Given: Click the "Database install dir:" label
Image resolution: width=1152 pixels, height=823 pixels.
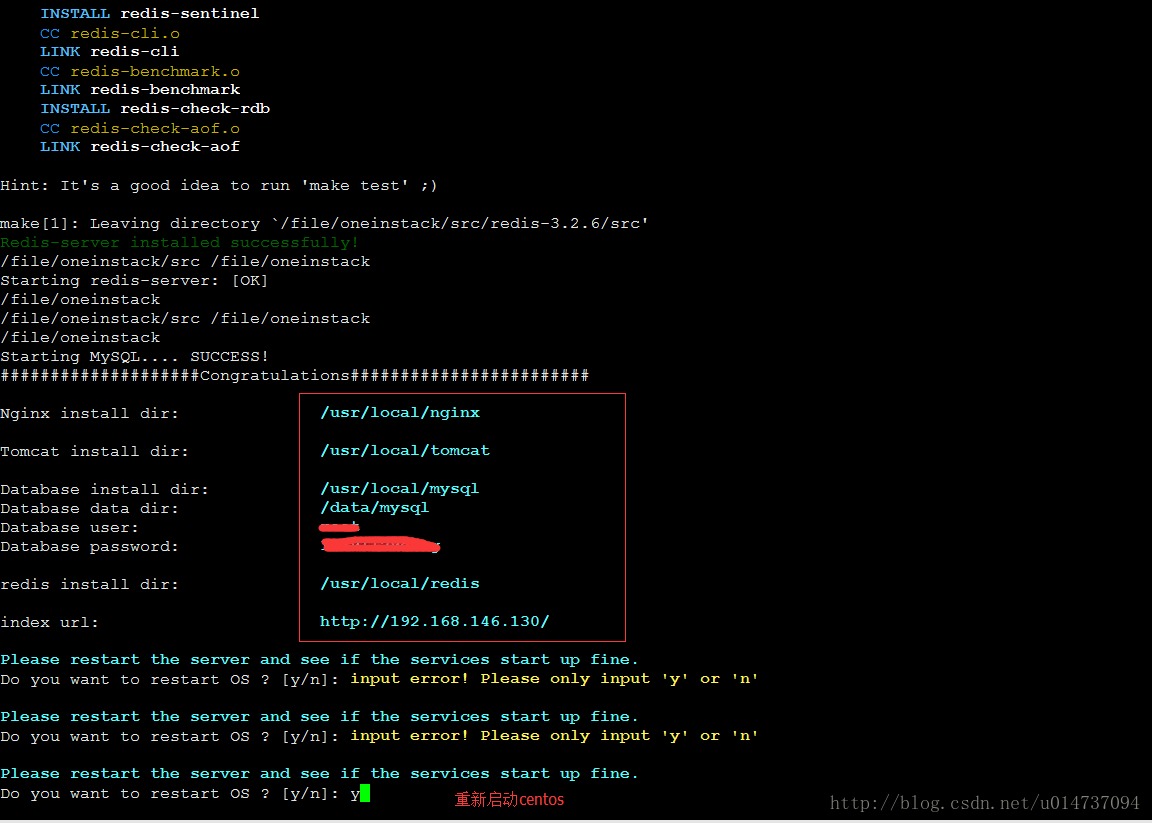Looking at the screenshot, I should 104,489.
